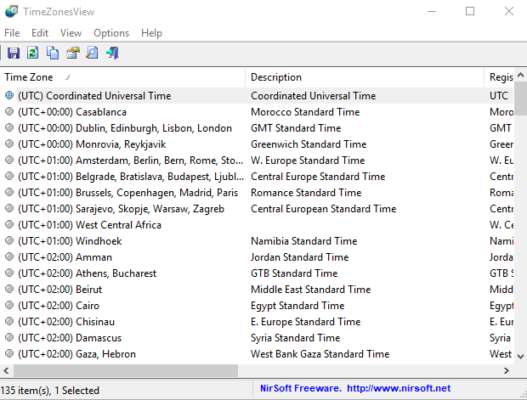Click the vertical scrollbar thumb
The width and height of the screenshot is (527, 400).
click(x=520, y=98)
